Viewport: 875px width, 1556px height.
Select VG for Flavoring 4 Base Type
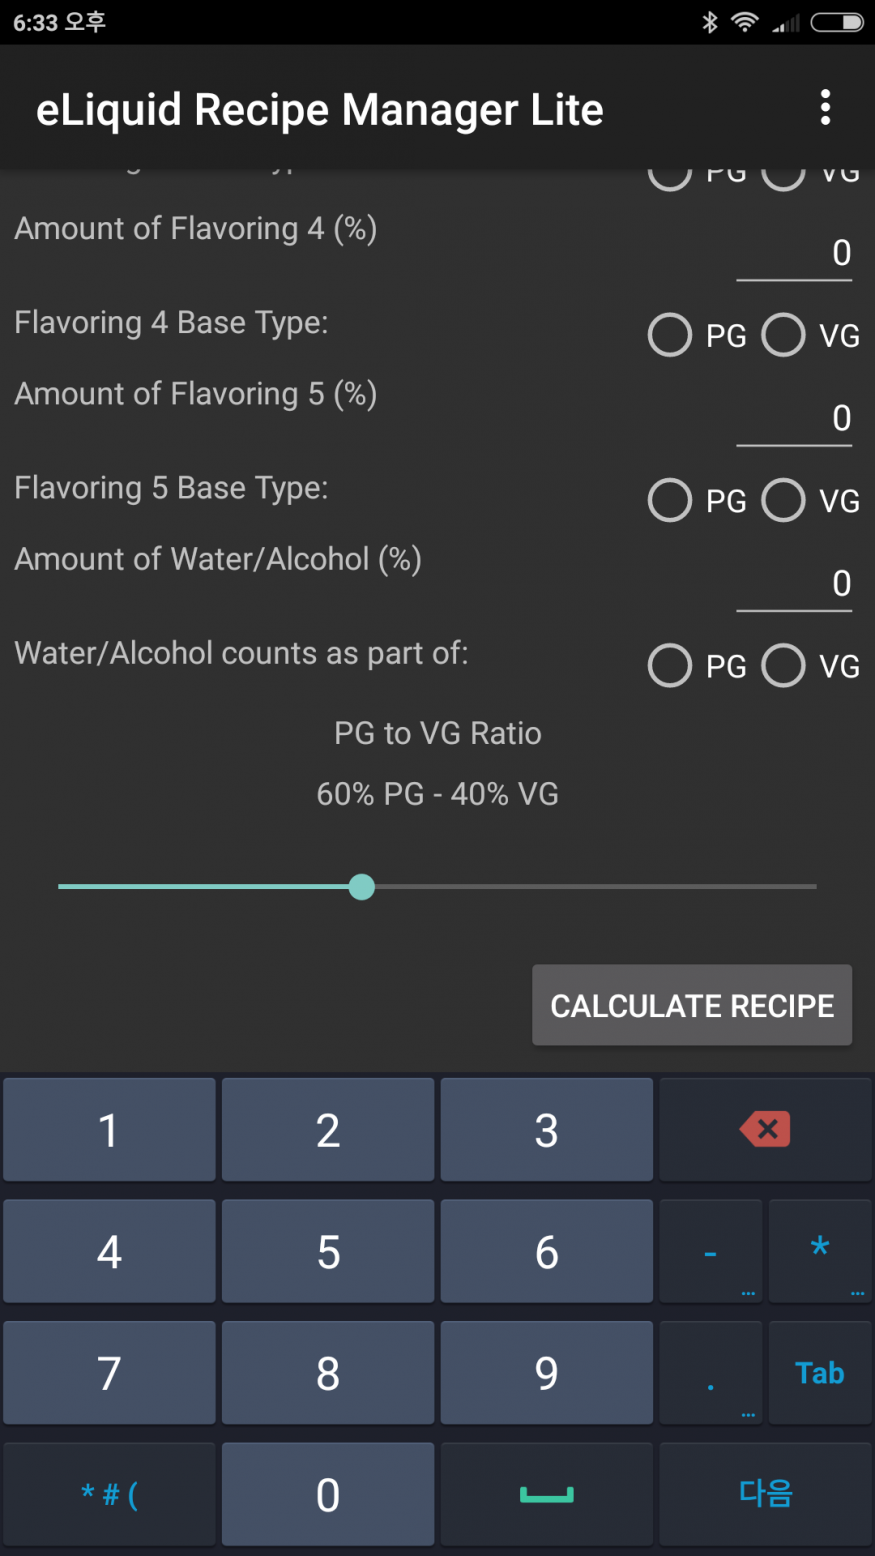pyautogui.click(x=811, y=335)
